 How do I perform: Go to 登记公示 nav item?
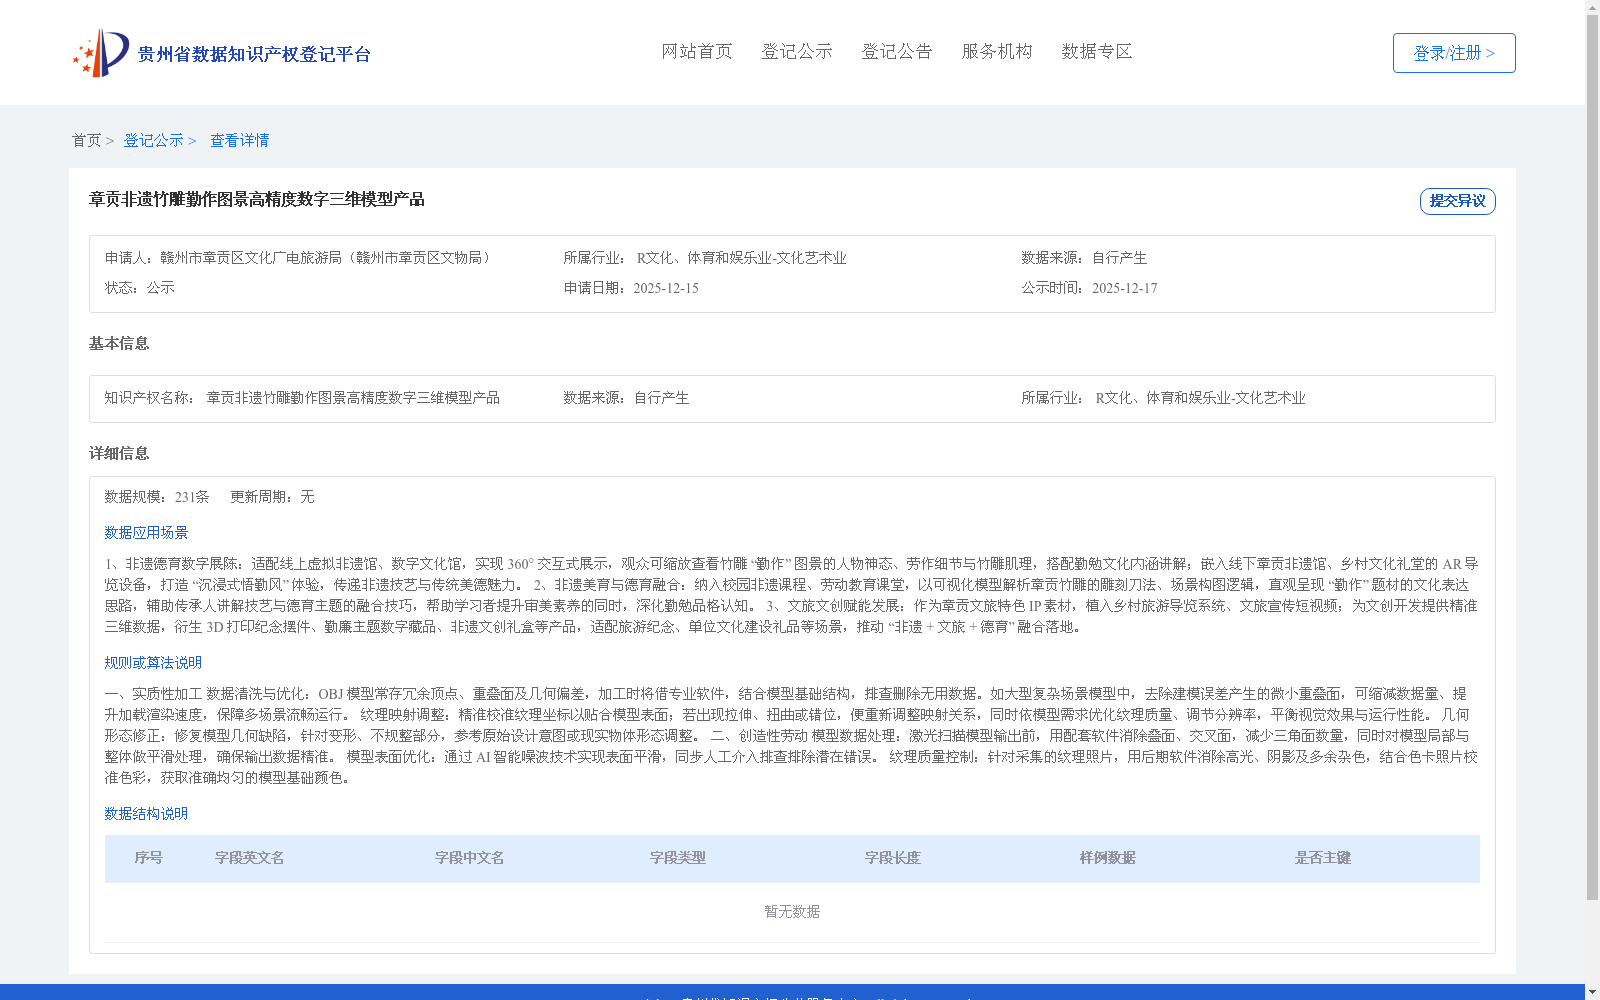click(x=797, y=51)
